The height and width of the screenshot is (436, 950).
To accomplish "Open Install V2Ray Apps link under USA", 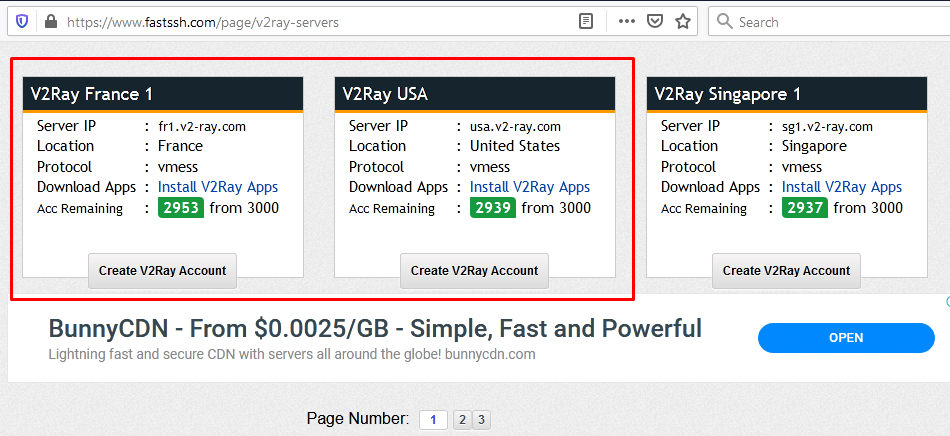I will [x=530, y=187].
